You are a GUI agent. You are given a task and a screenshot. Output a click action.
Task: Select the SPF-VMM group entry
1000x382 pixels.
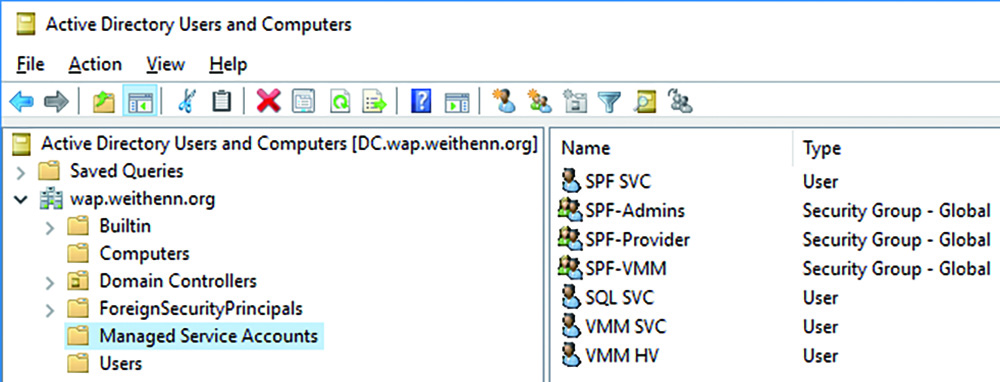click(x=626, y=268)
